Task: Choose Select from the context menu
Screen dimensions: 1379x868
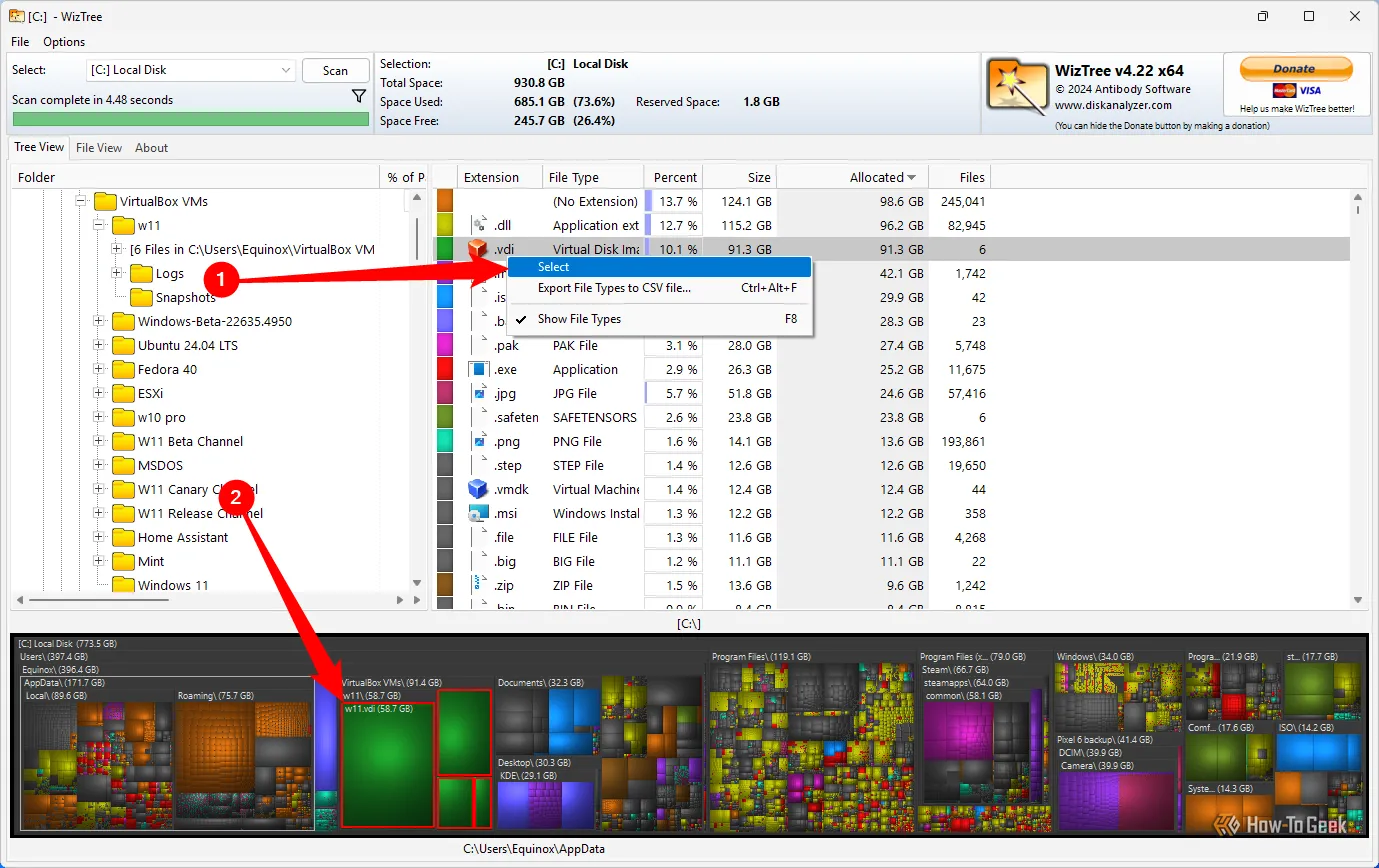Action: 554,267
